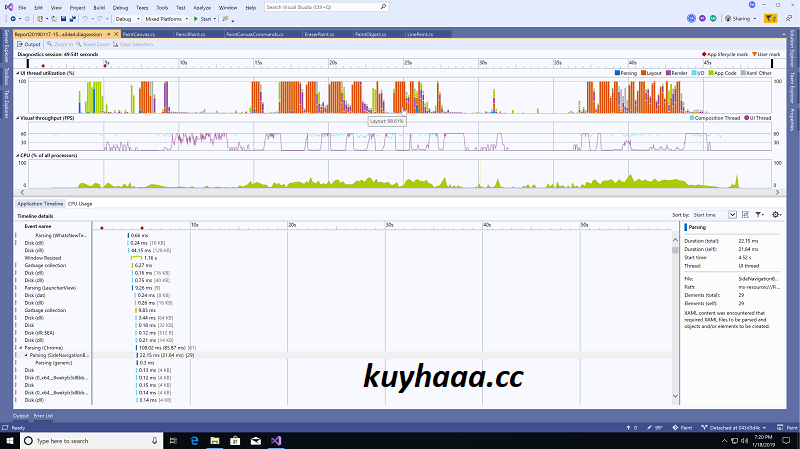Screen dimensions: 800x449
Task: Open the Sort by Start time dropdown
Action: [x=714, y=215]
